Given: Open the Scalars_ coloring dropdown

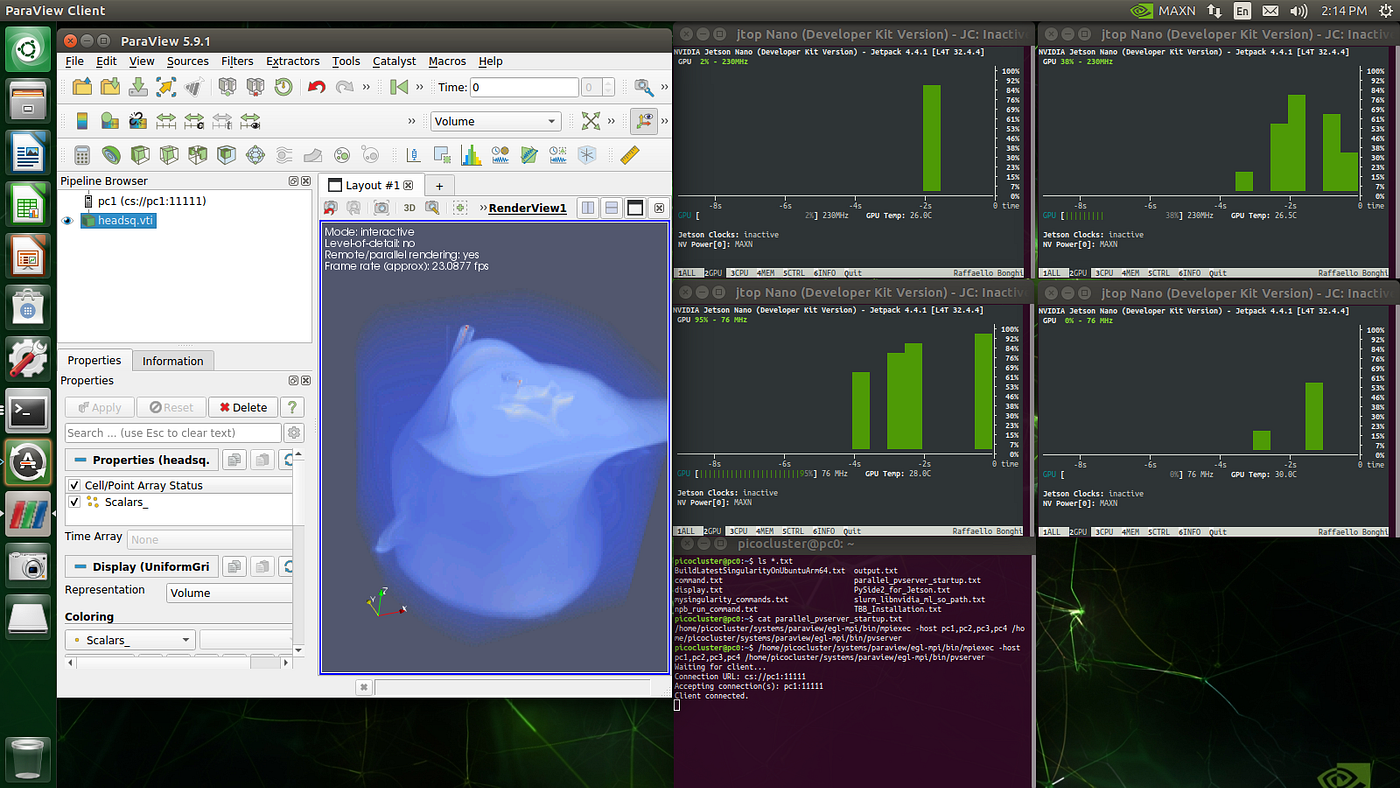Looking at the screenshot, I should (130, 640).
